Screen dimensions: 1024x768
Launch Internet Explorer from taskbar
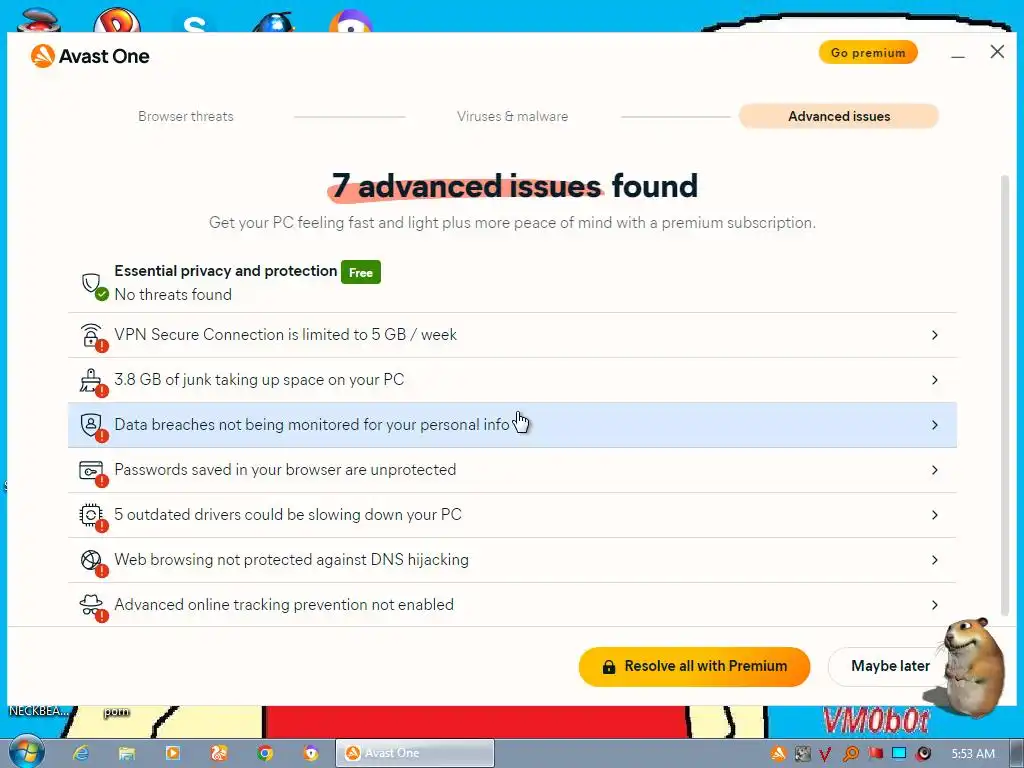tap(81, 753)
